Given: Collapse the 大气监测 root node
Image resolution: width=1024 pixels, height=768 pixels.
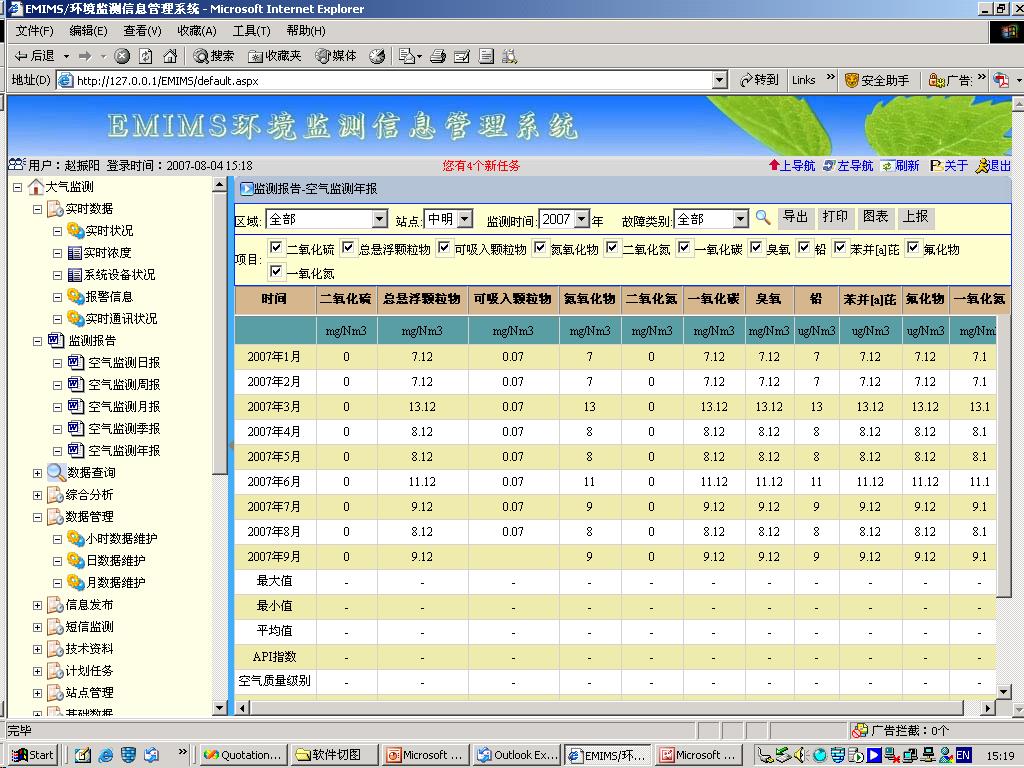Looking at the screenshot, I should [18, 187].
